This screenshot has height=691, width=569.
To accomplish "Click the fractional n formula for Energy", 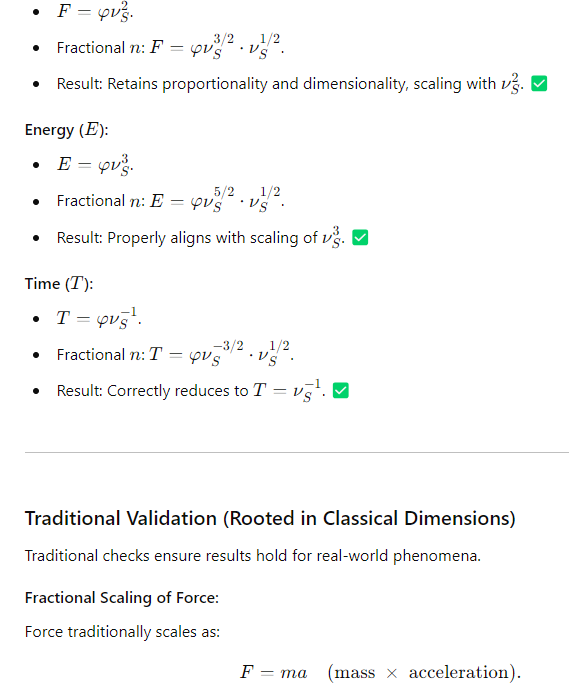I will click(x=217, y=200).
